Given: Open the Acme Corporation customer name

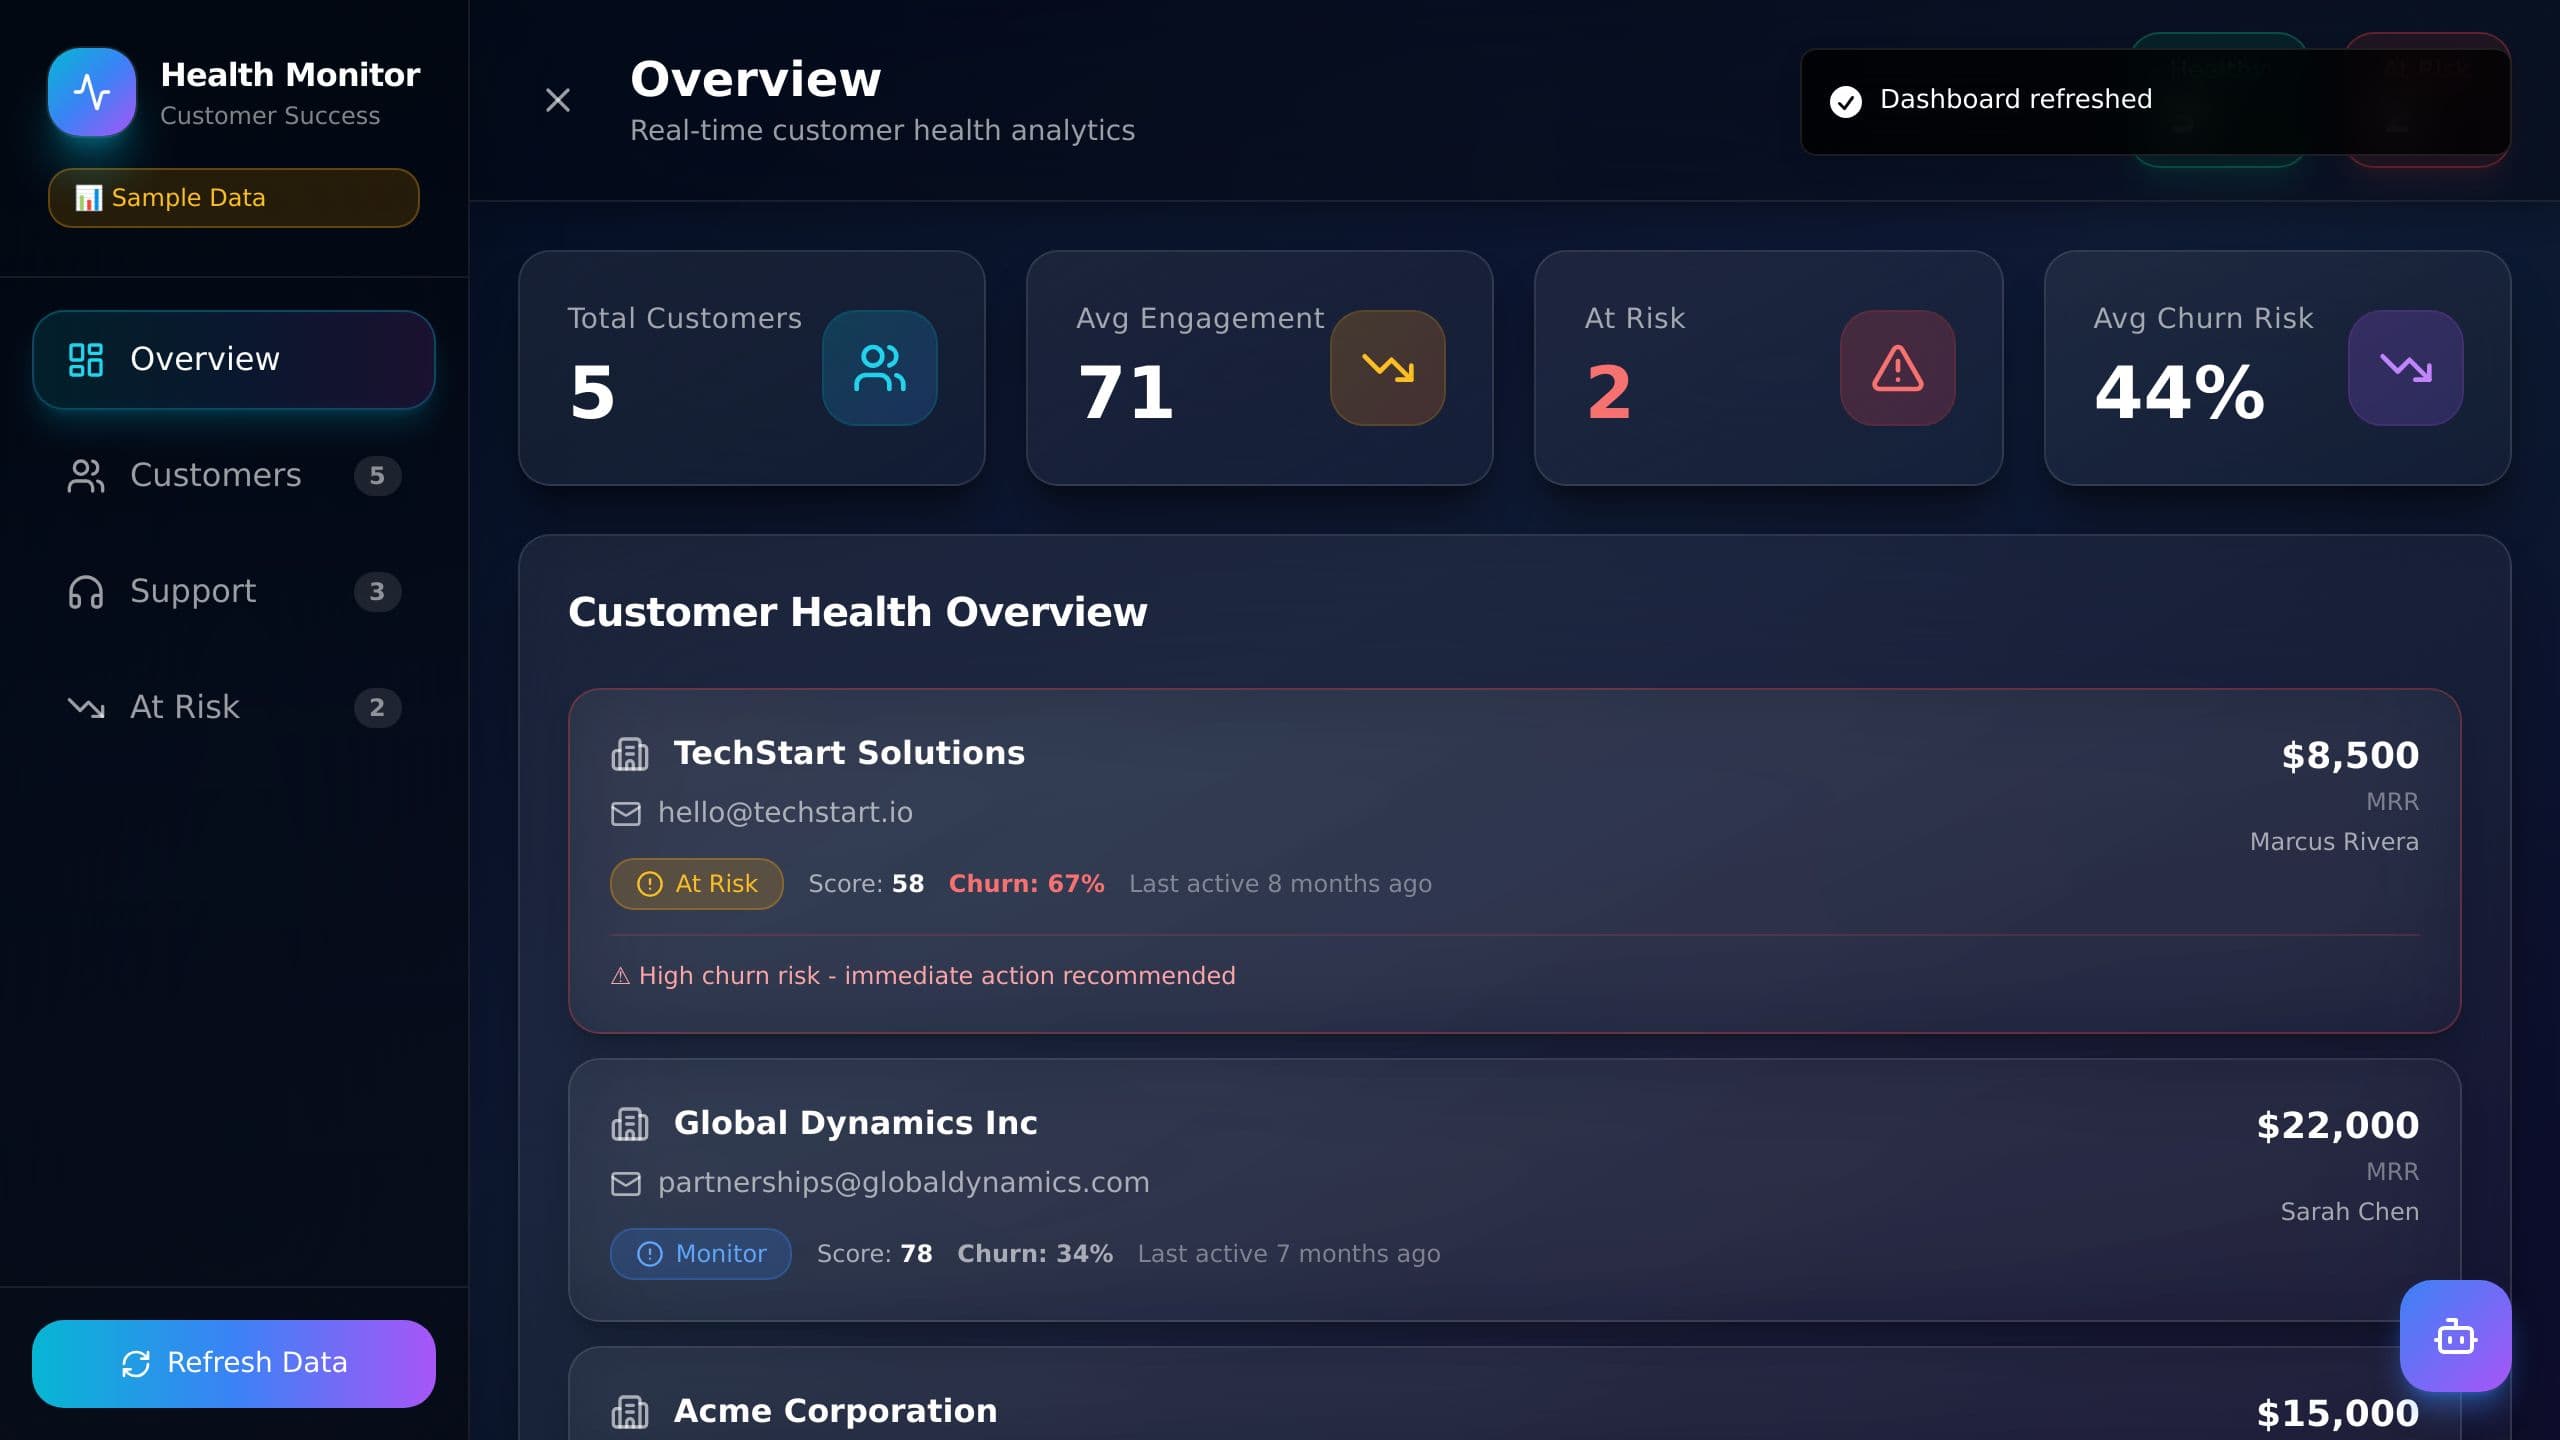Looking at the screenshot, I should [x=836, y=1411].
